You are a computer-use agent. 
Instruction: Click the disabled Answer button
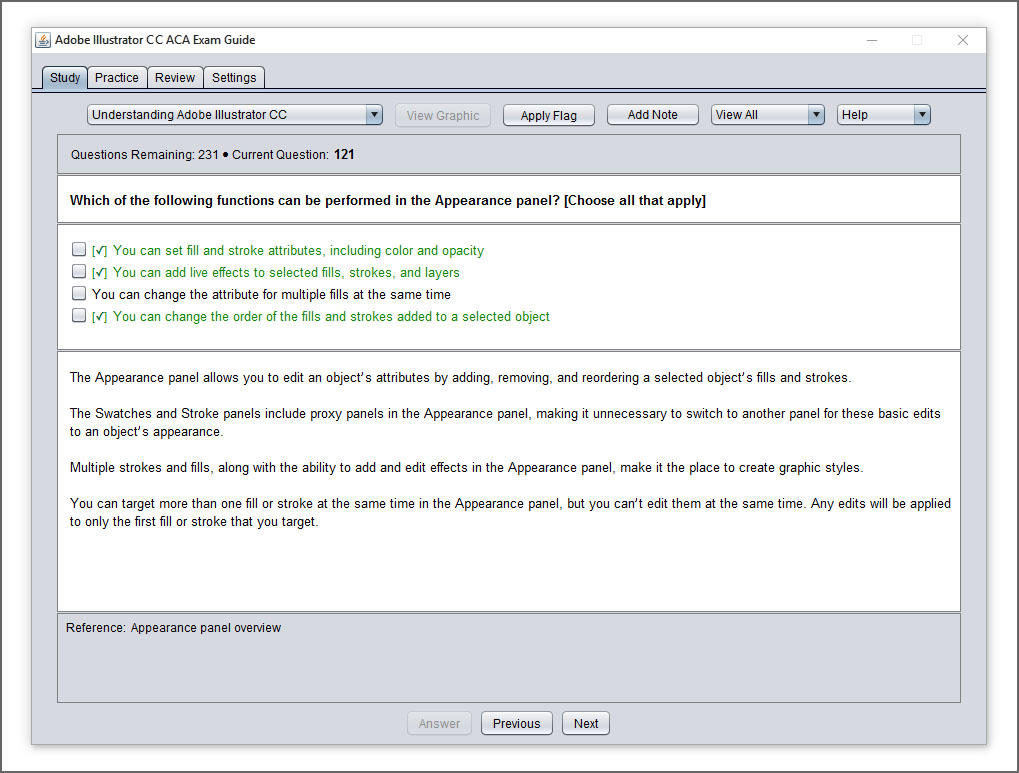pos(439,724)
